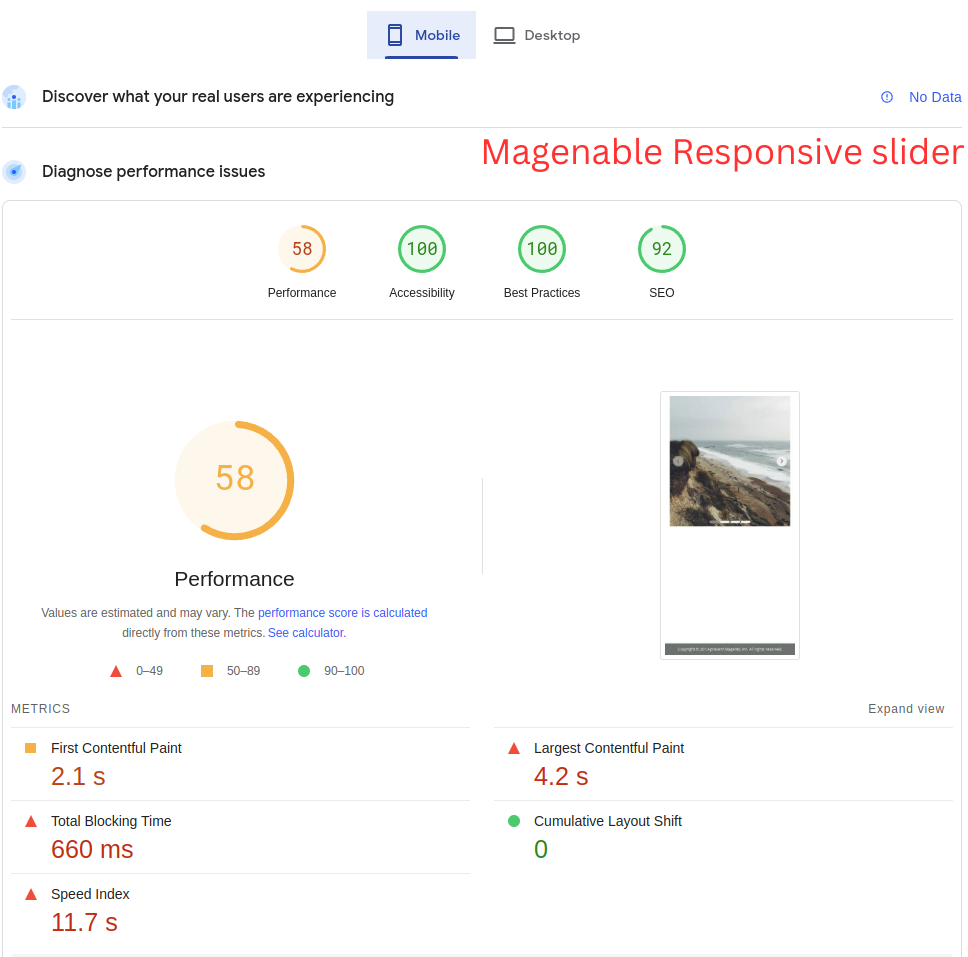Click the No Data info icon
968x957 pixels.
pyautogui.click(x=887, y=97)
